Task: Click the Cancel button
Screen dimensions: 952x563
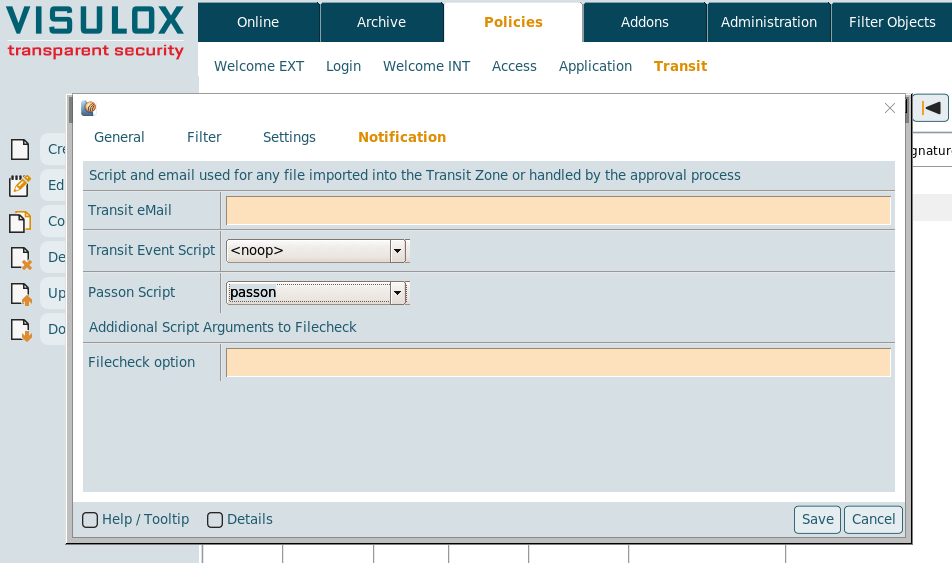Action: pyautogui.click(x=873, y=519)
